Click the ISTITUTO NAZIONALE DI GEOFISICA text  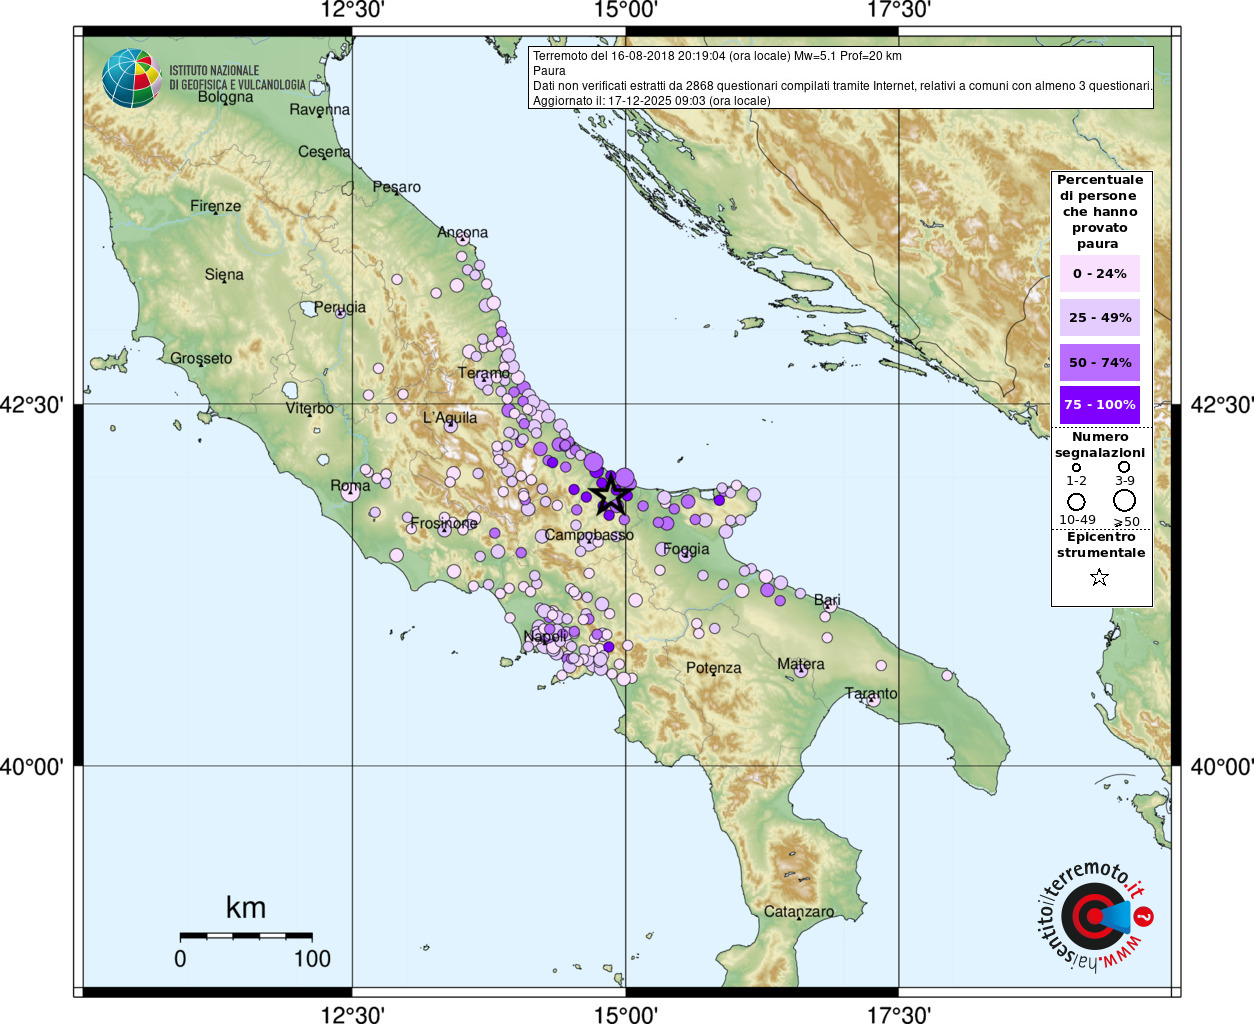[238, 78]
